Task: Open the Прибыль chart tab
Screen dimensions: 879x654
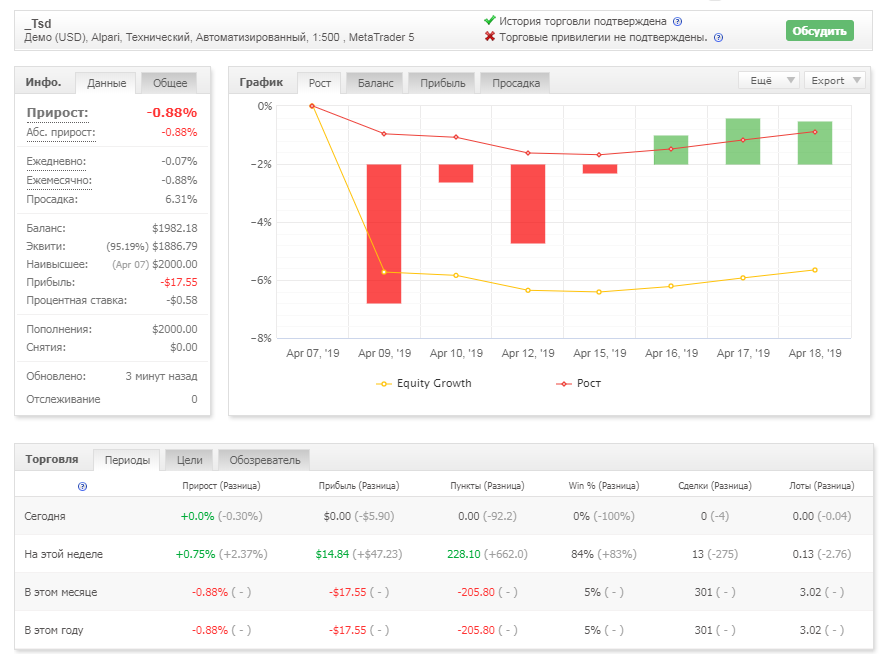Action: pyautogui.click(x=442, y=83)
